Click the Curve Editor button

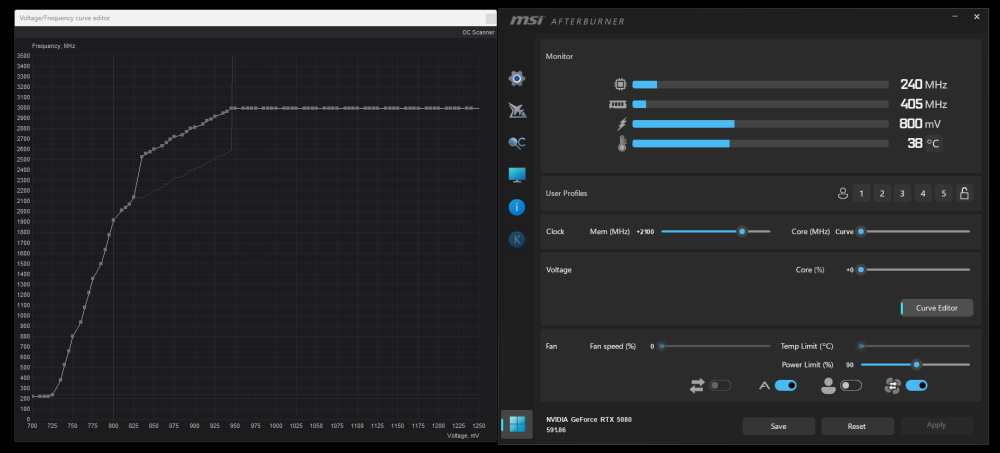pos(937,308)
